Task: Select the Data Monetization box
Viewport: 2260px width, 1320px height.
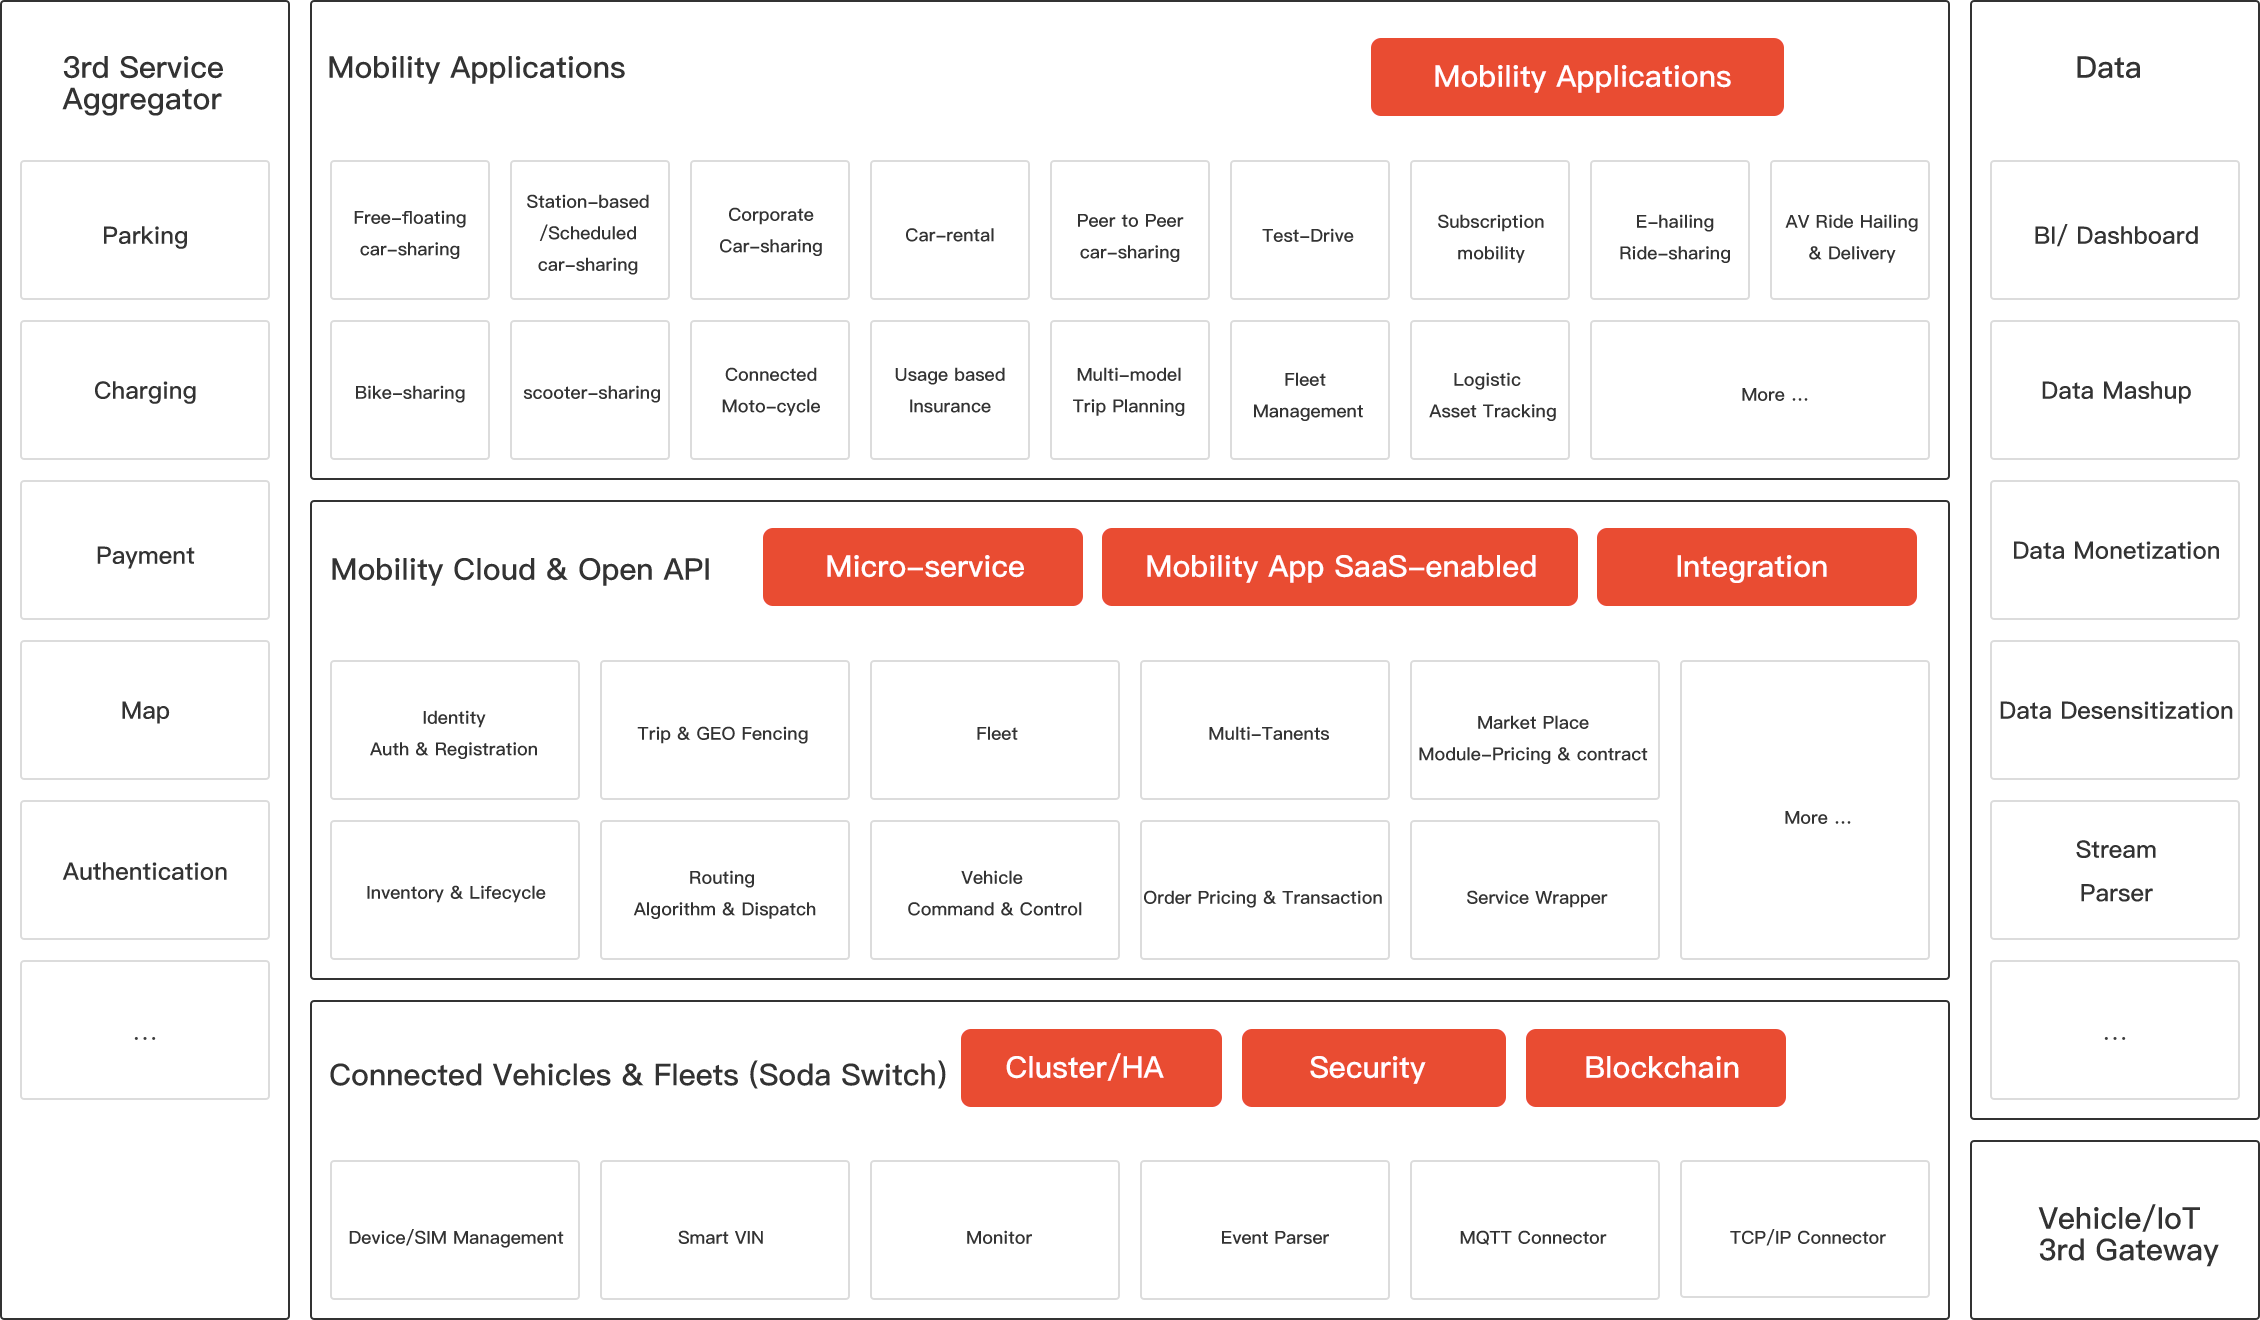Action: coord(2114,551)
